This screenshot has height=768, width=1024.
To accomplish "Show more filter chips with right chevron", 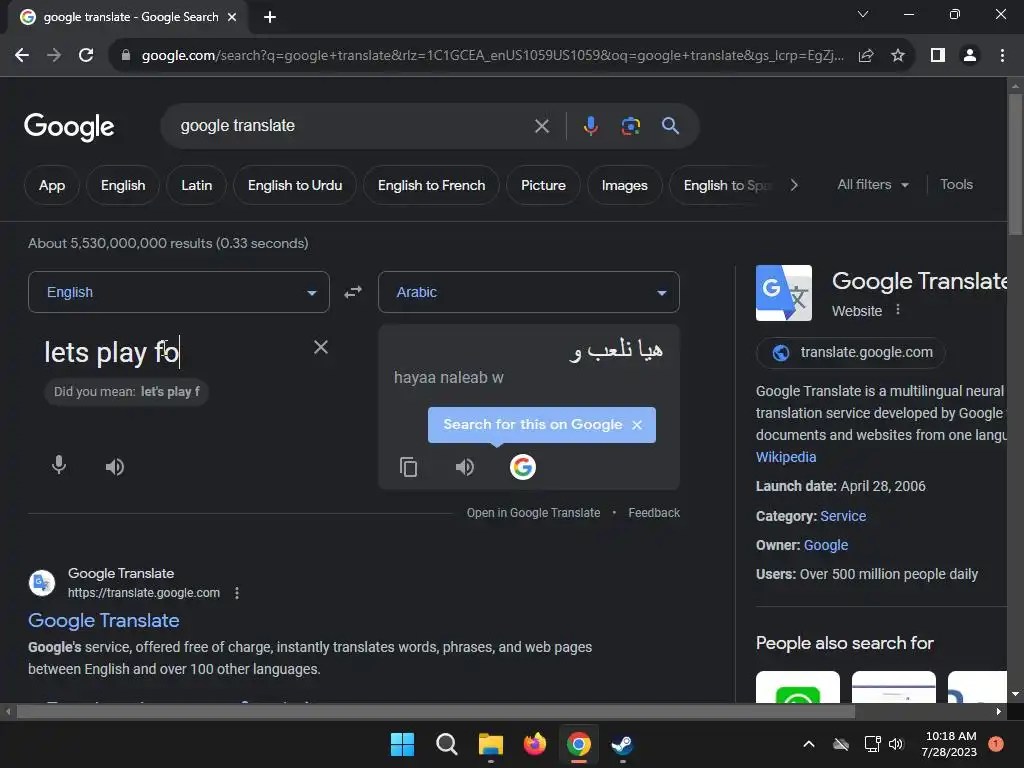I will tap(794, 185).
